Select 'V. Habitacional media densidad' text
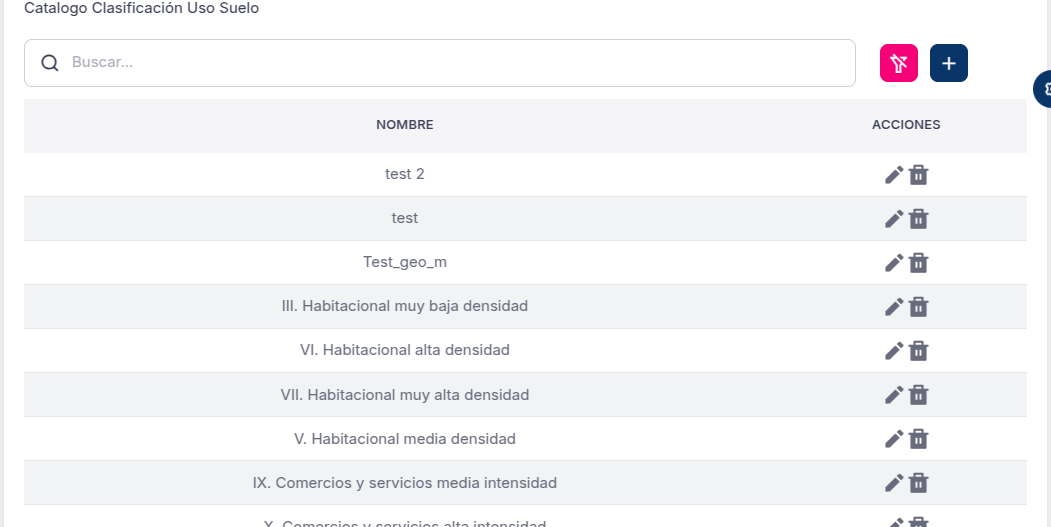 point(405,439)
